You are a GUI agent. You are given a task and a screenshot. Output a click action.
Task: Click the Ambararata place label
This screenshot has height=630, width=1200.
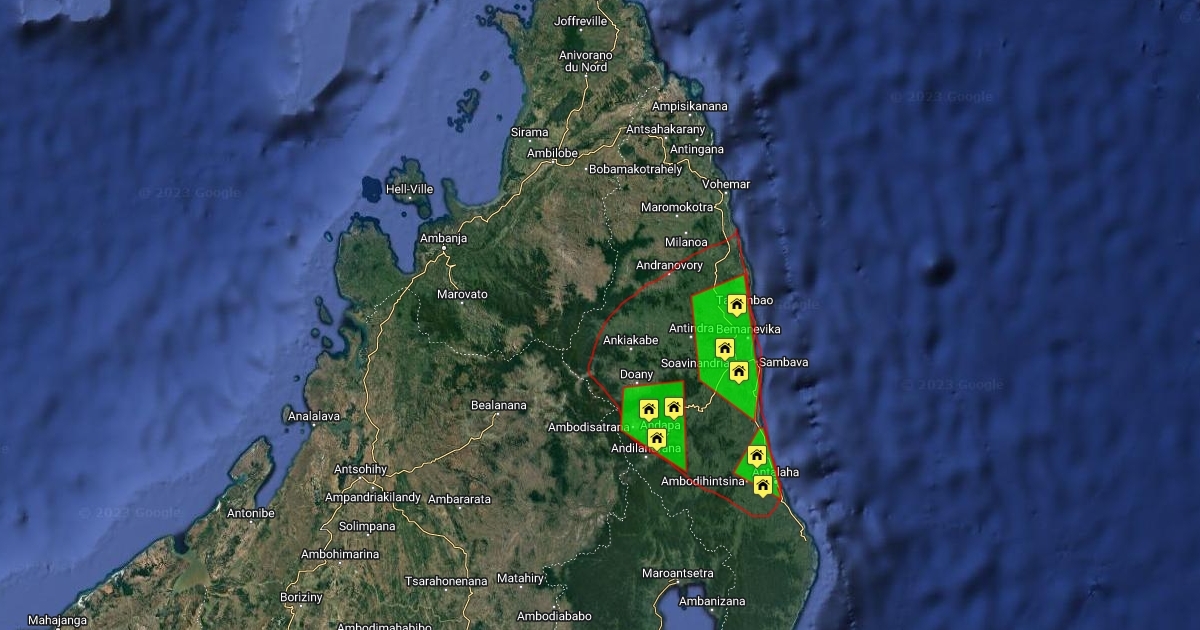459,498
